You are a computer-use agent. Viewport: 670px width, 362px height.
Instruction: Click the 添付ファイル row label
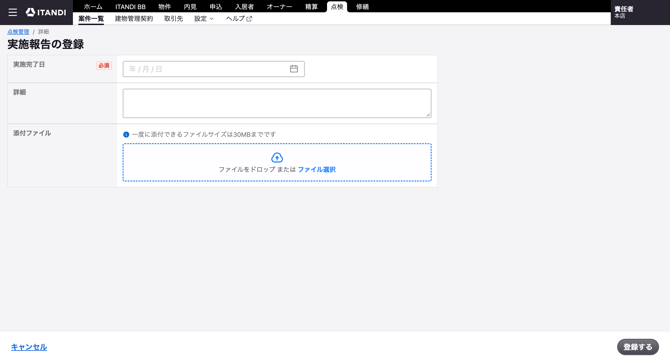[x=32, y=133]
